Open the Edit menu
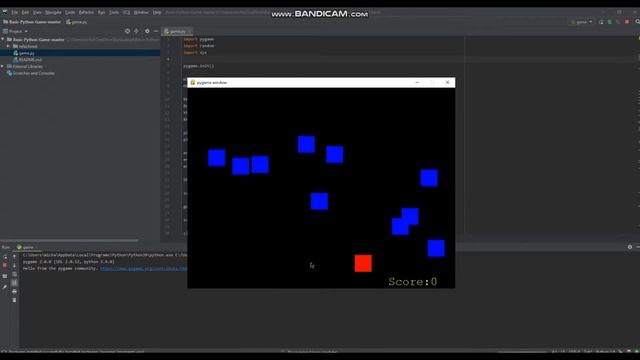This screenshot has height=360, width=640. pos(25,13)
